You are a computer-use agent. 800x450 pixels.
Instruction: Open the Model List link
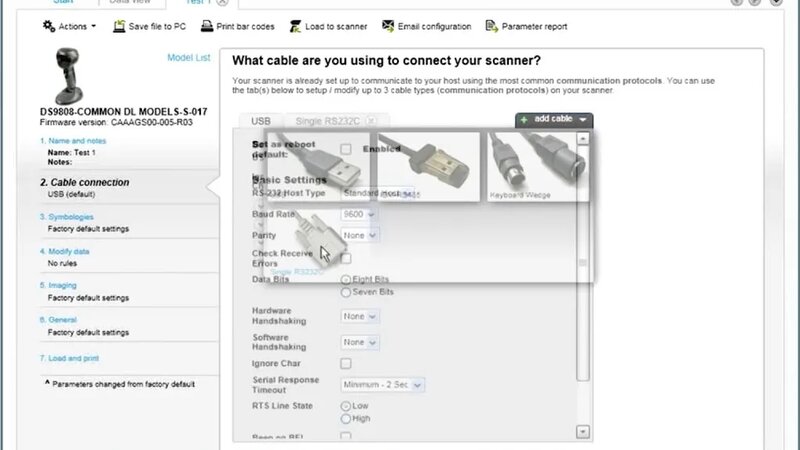pos(188,58)
